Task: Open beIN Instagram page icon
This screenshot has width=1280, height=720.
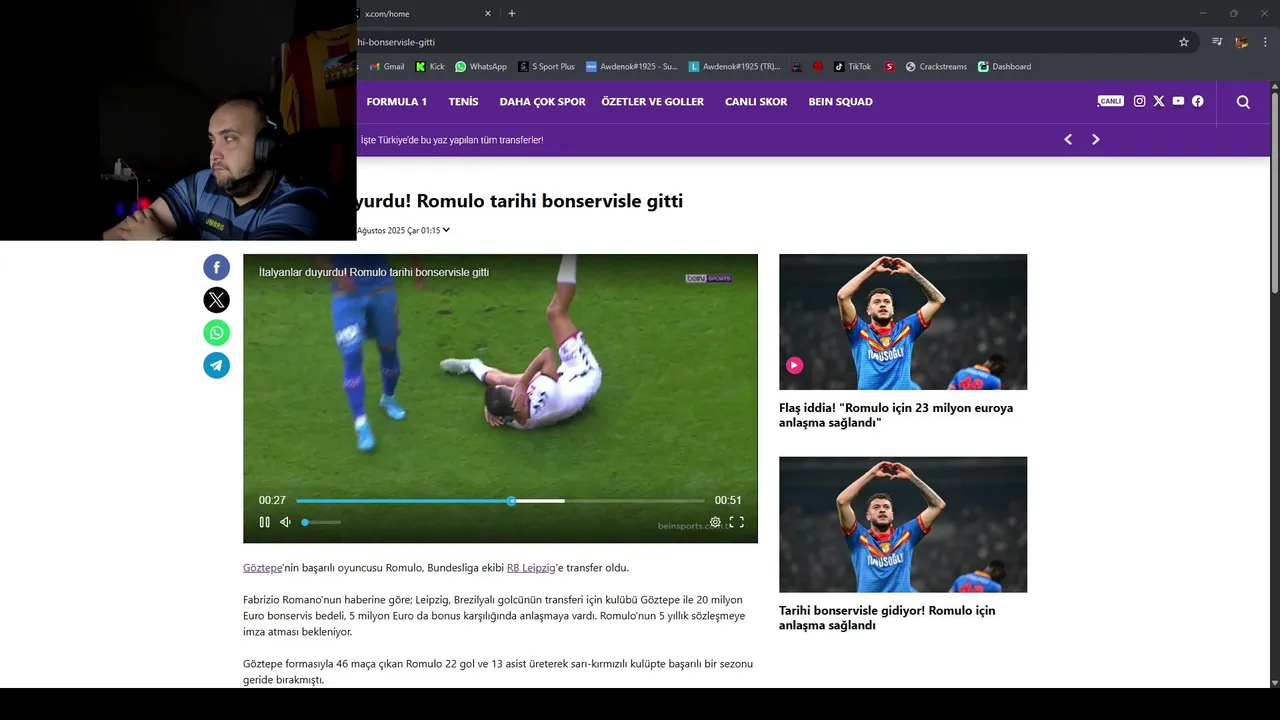Action: (1139, 101)
